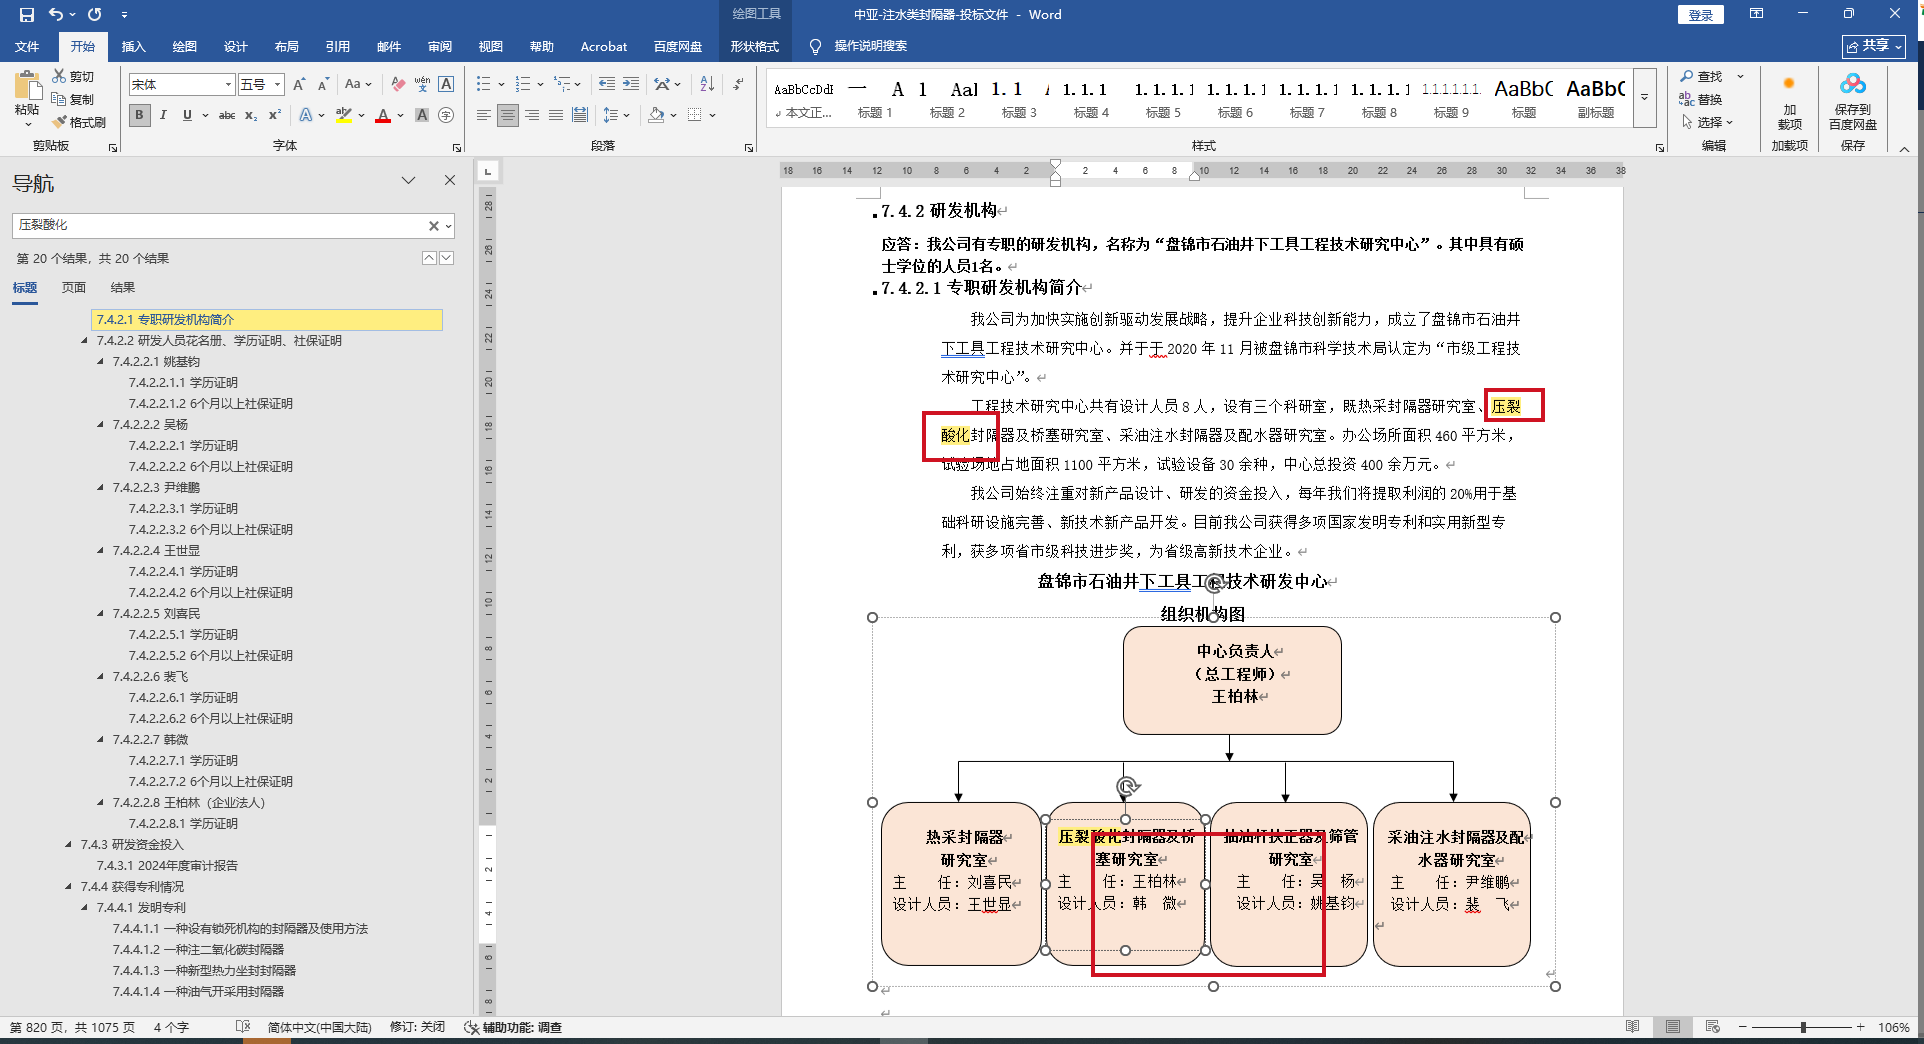Toggle track changes via 修订: 关闭
The image size is (1924, 1044).
417,1027
